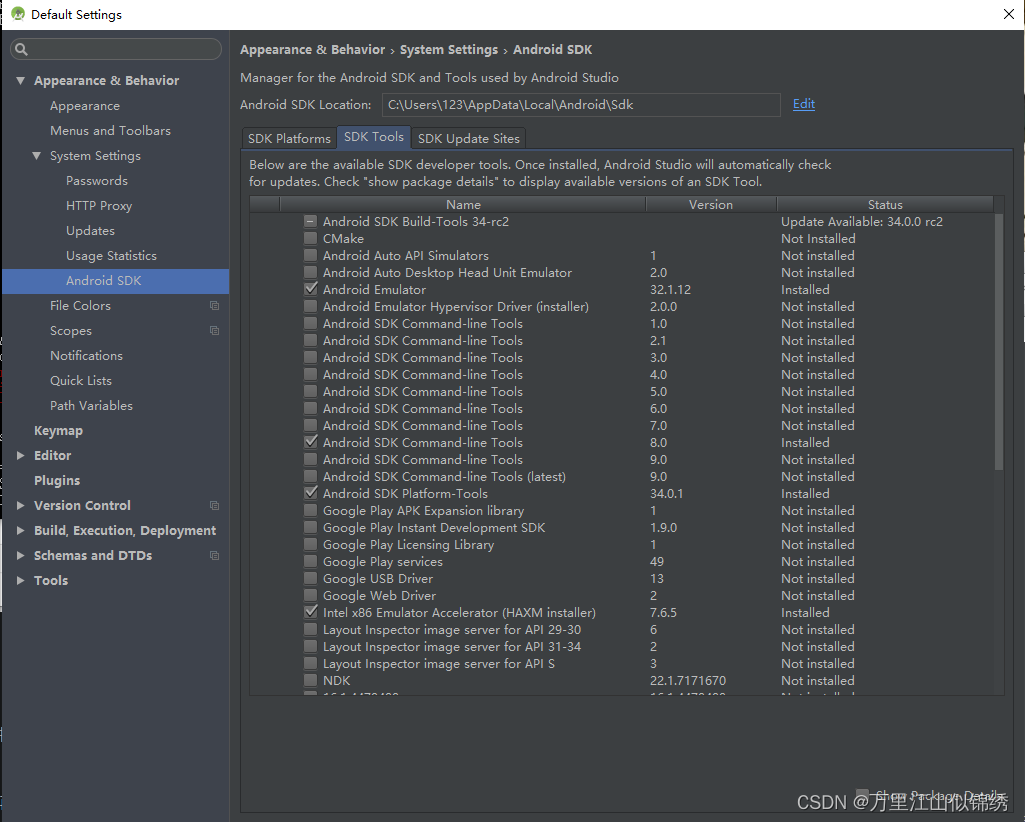Screen dimensions: 1025x822
Task: Switch to the SDK Platforms tab
Action: pos(289,139)
